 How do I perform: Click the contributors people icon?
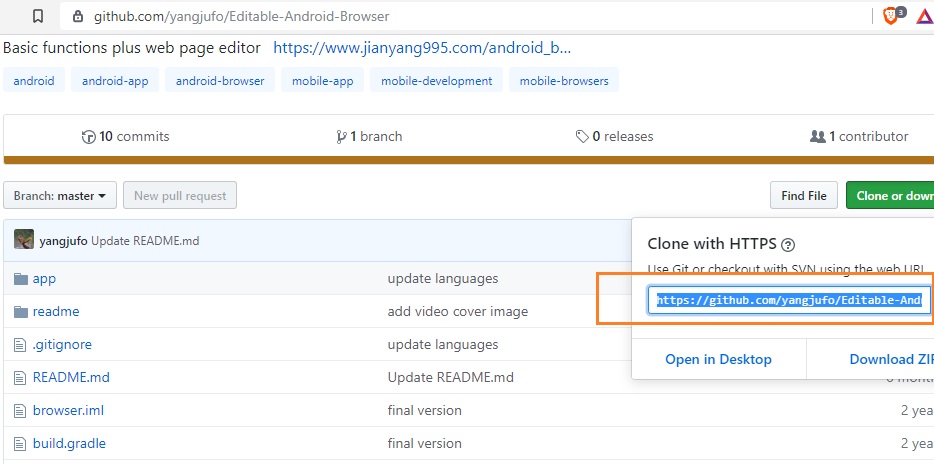(x=818, y=137)
